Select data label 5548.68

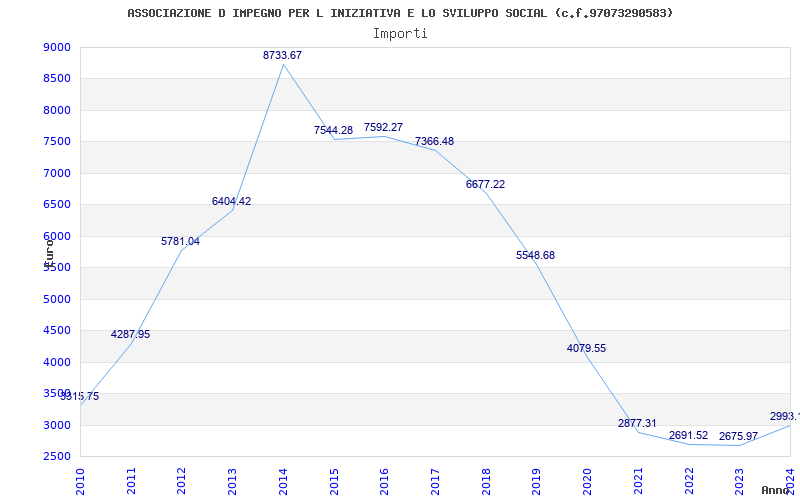click(535, 255)
